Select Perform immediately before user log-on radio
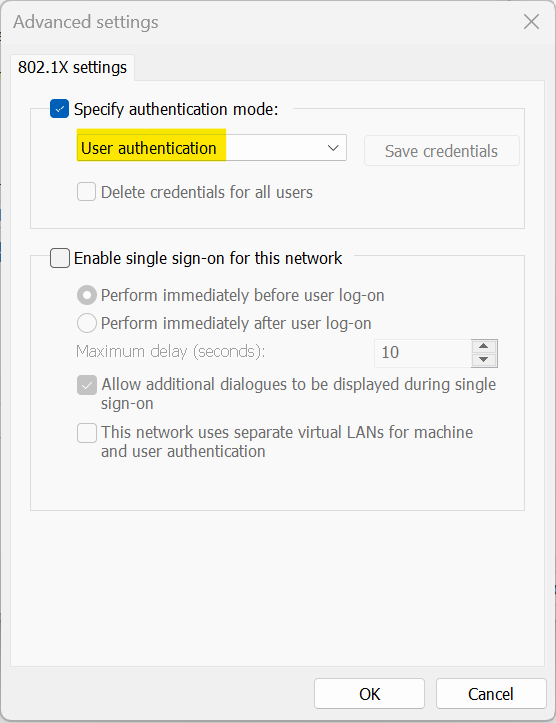The image size is (556, 723). [87, 295]
